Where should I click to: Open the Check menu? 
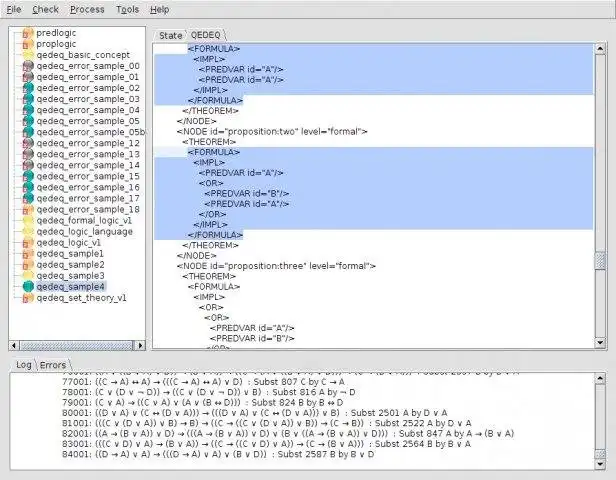click(x=45, y=9)
